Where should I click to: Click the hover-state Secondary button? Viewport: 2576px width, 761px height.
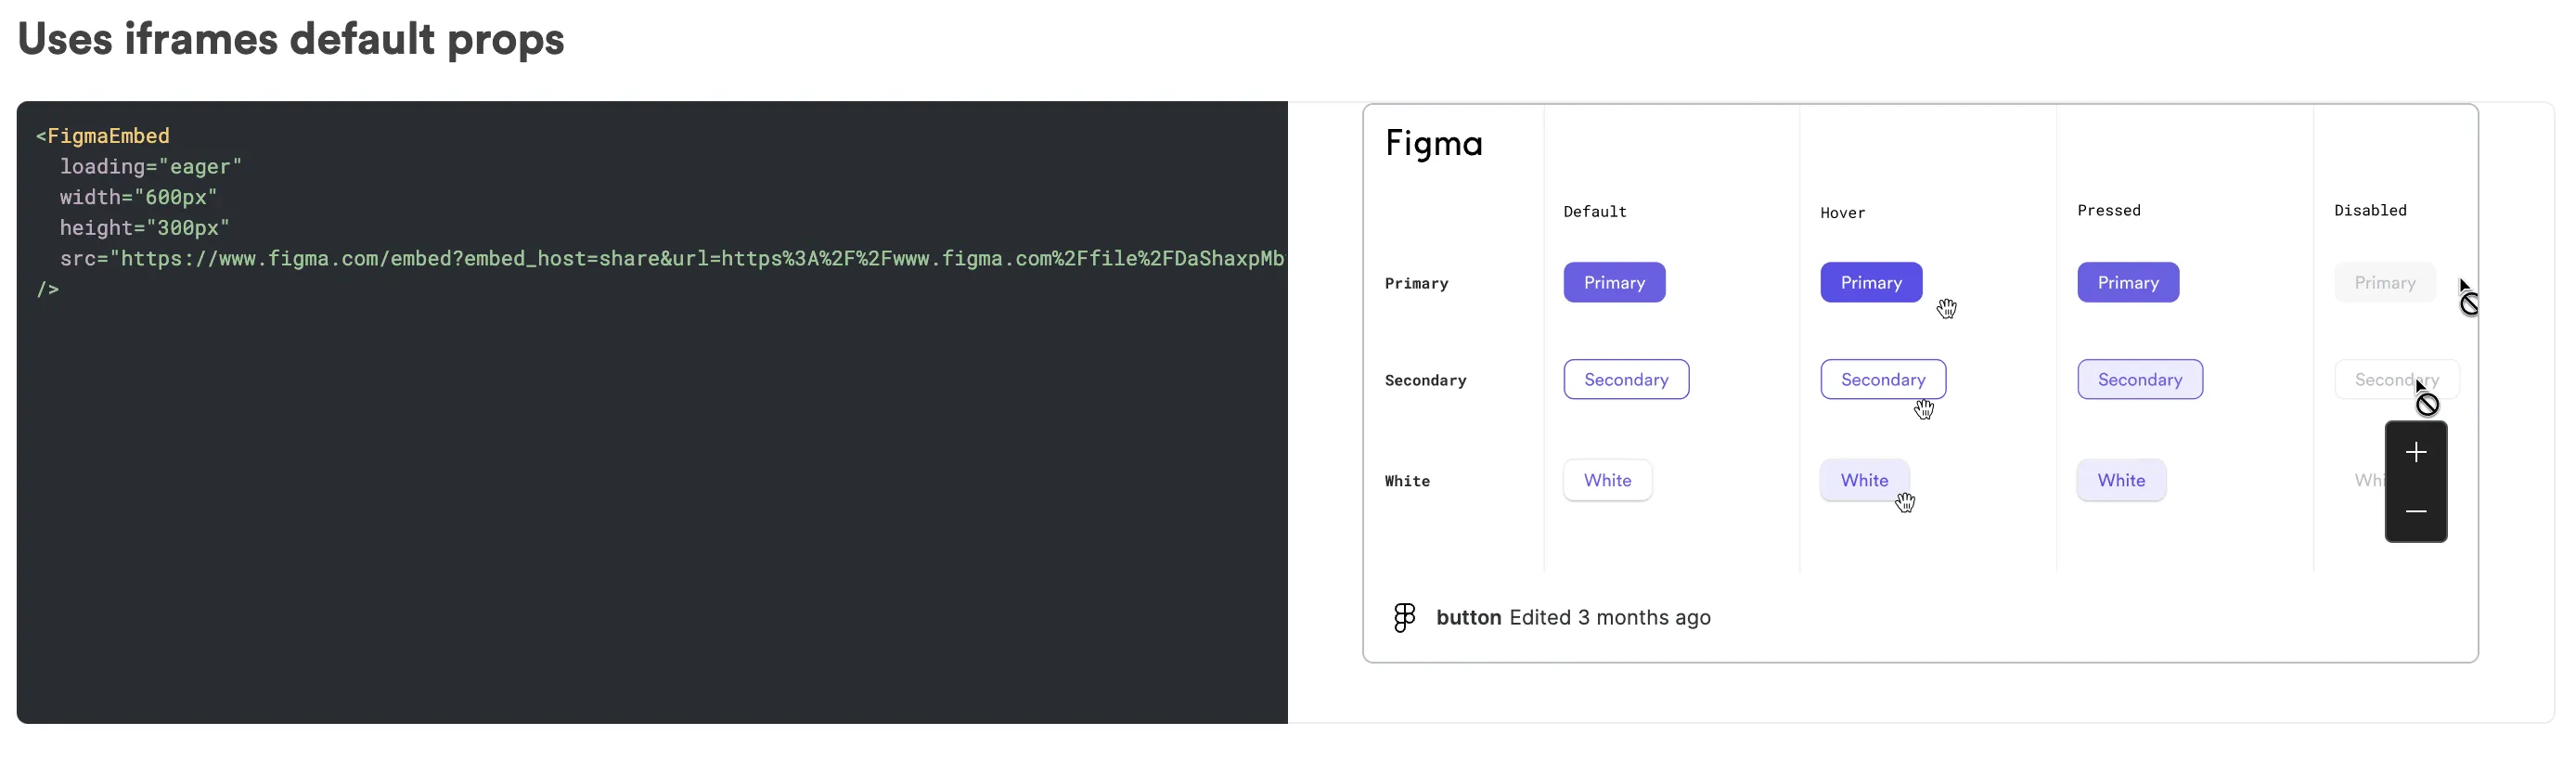[1883, 379]
